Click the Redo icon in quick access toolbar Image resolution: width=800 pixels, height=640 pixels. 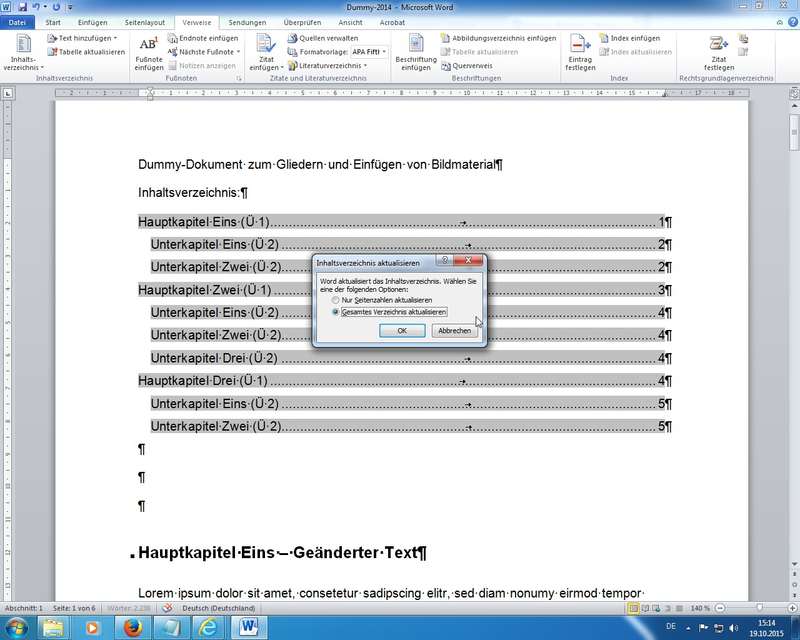point(56,7)
